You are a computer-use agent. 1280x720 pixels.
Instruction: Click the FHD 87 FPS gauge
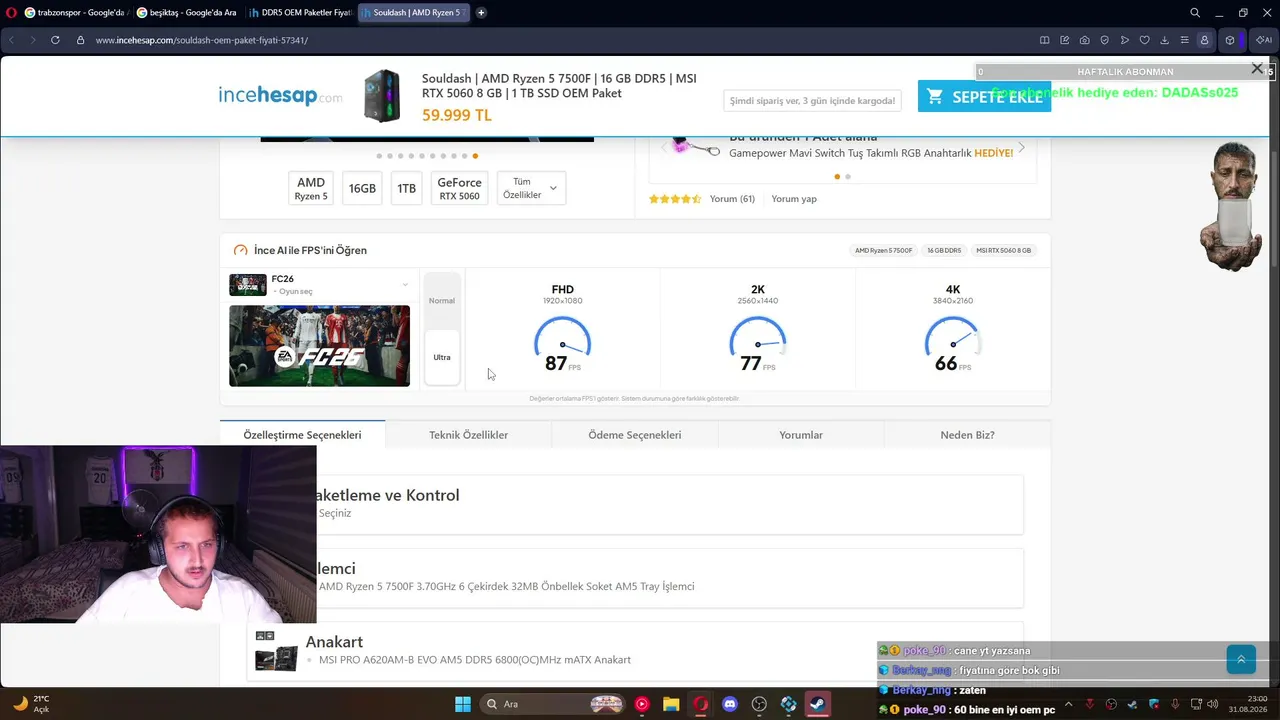(x=562, y=345)
